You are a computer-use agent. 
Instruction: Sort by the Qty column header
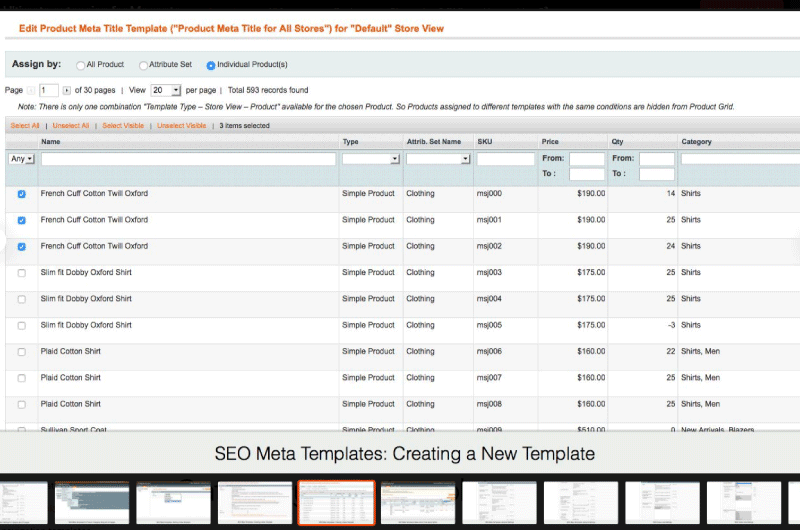(617, 142)
